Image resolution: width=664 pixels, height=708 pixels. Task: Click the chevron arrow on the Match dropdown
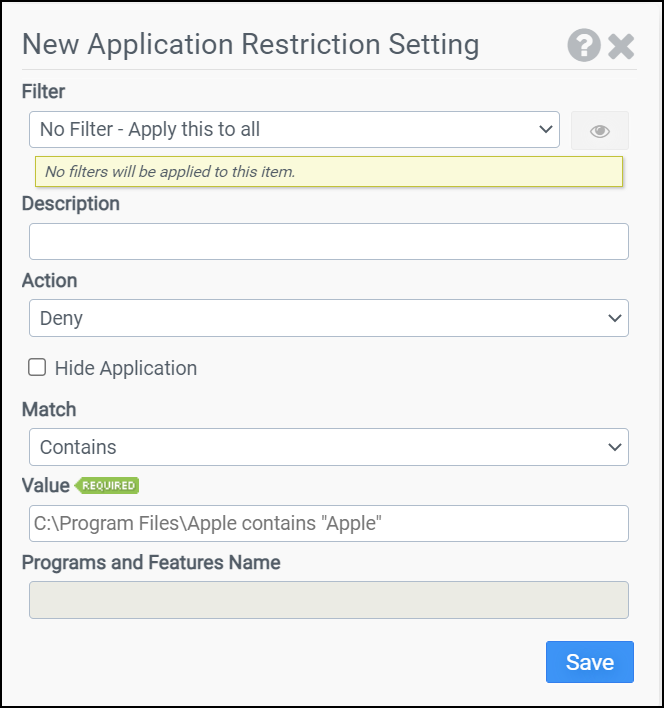tap(614, 447)
